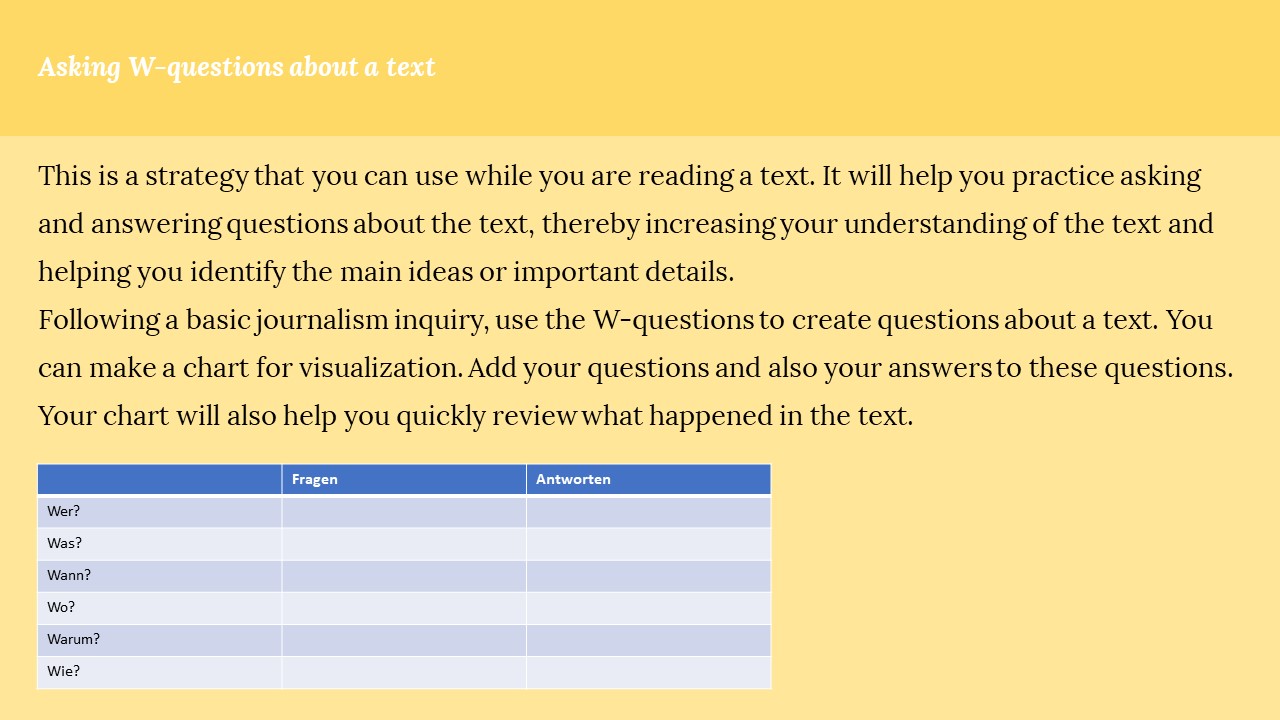Click the slide title 'Asking W-questions about a text'
Viewport: 1280px width, 720px height.
tap(237, 67)
